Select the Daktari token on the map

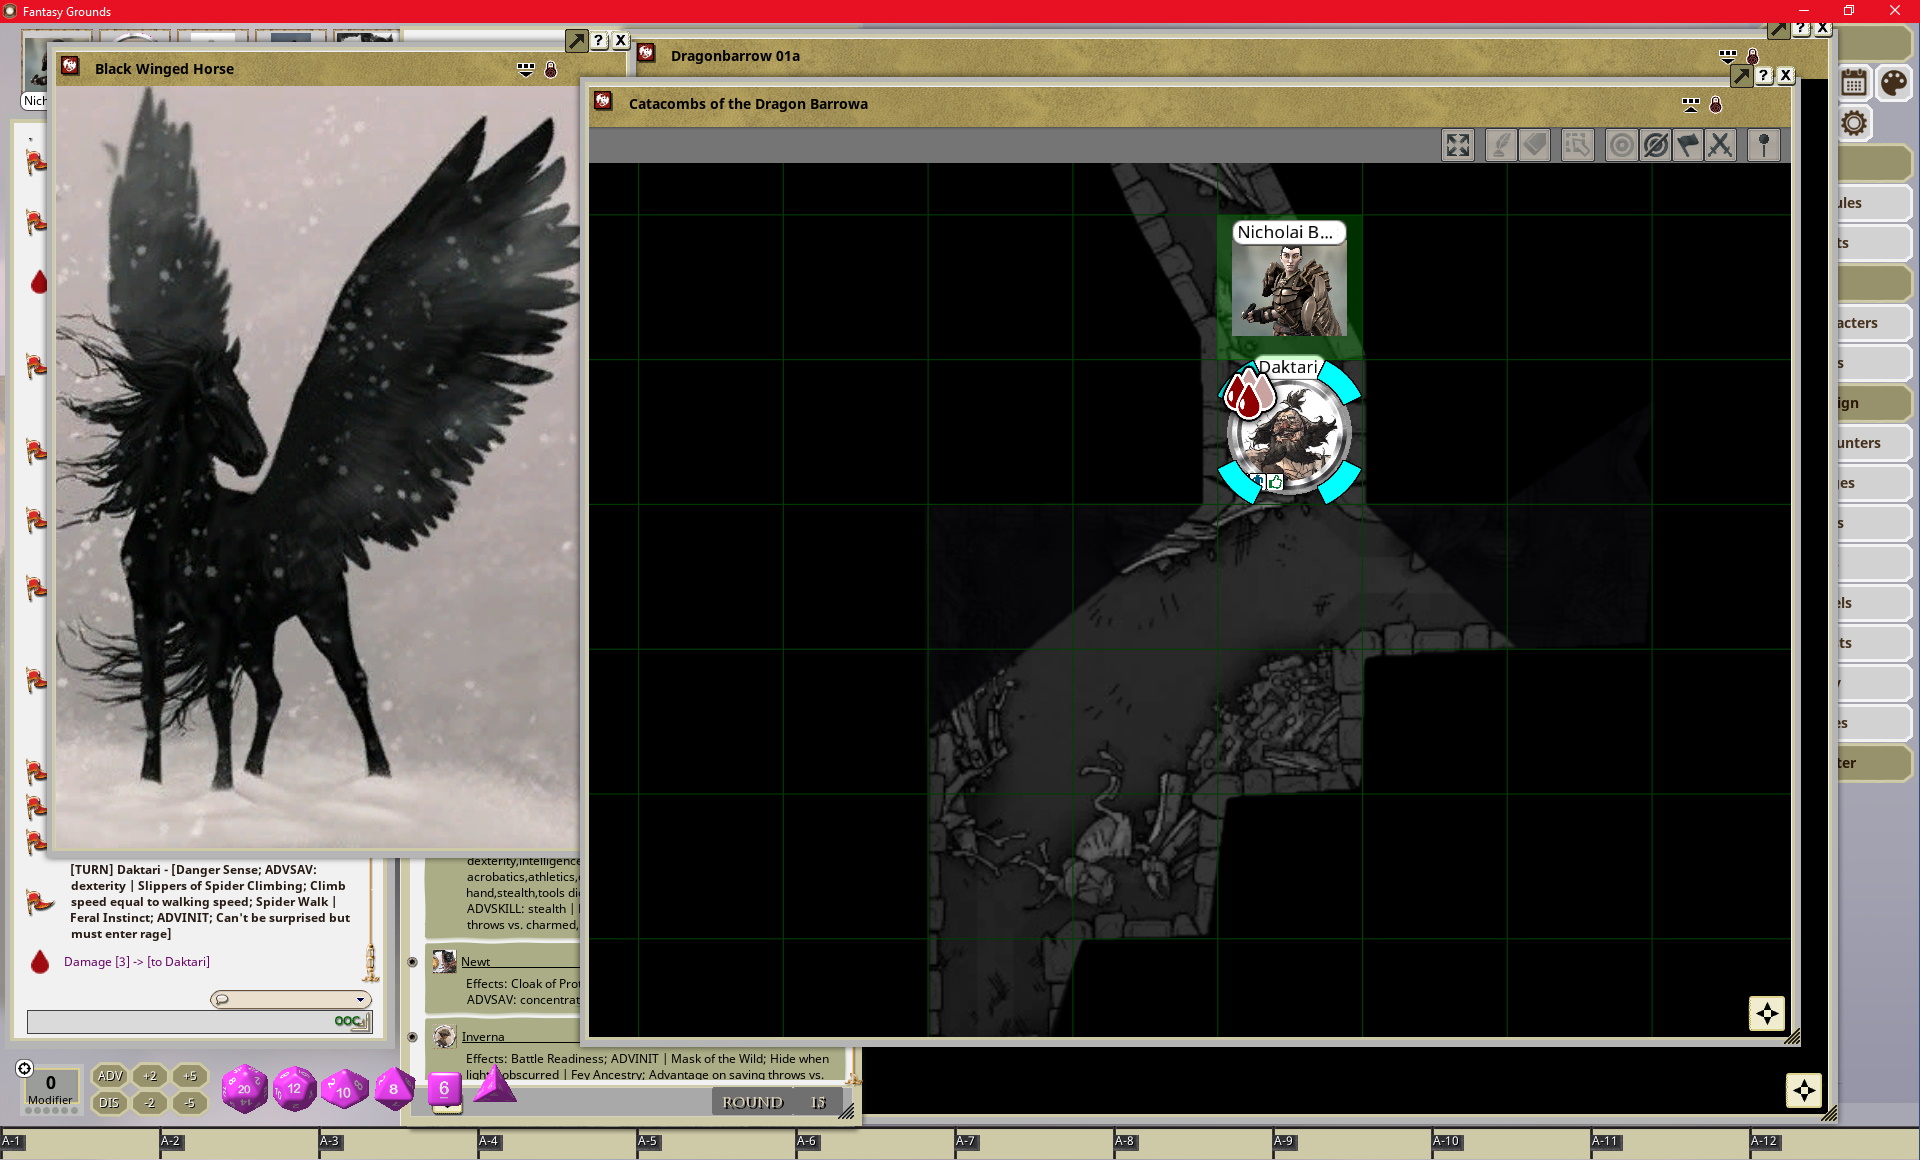pos(1289,432)
